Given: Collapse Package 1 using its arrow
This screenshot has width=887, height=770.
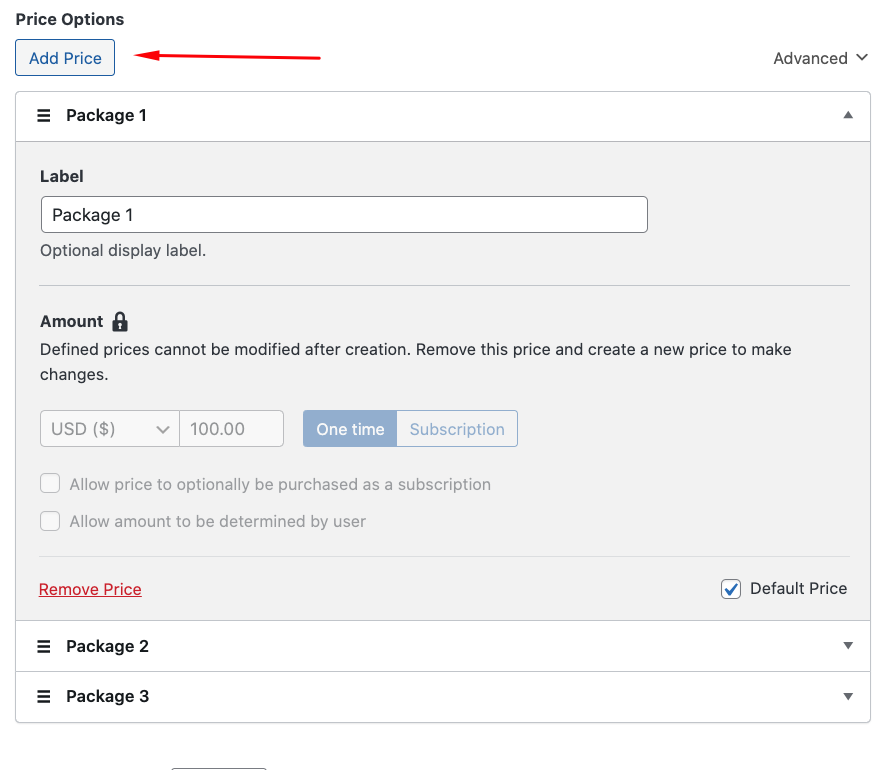Looking at the screenshot, I should (848, 116).
